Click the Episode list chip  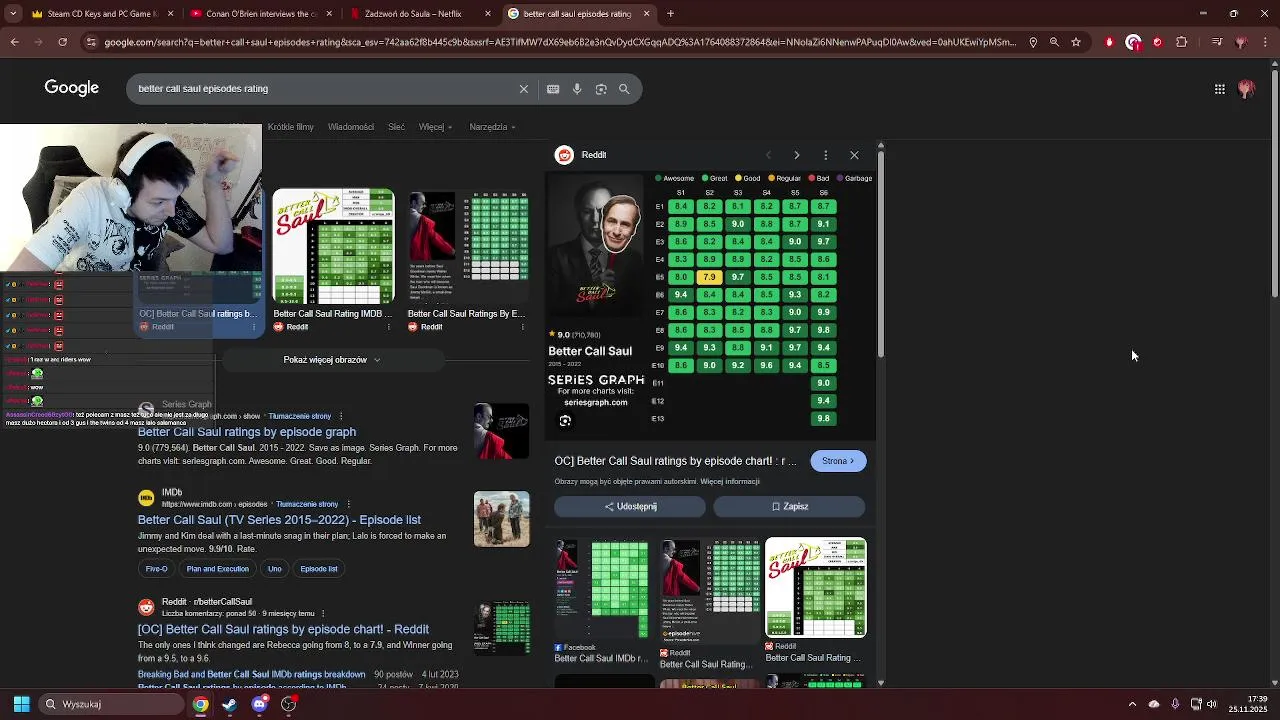pyautogui.click(x=319, y=569)
